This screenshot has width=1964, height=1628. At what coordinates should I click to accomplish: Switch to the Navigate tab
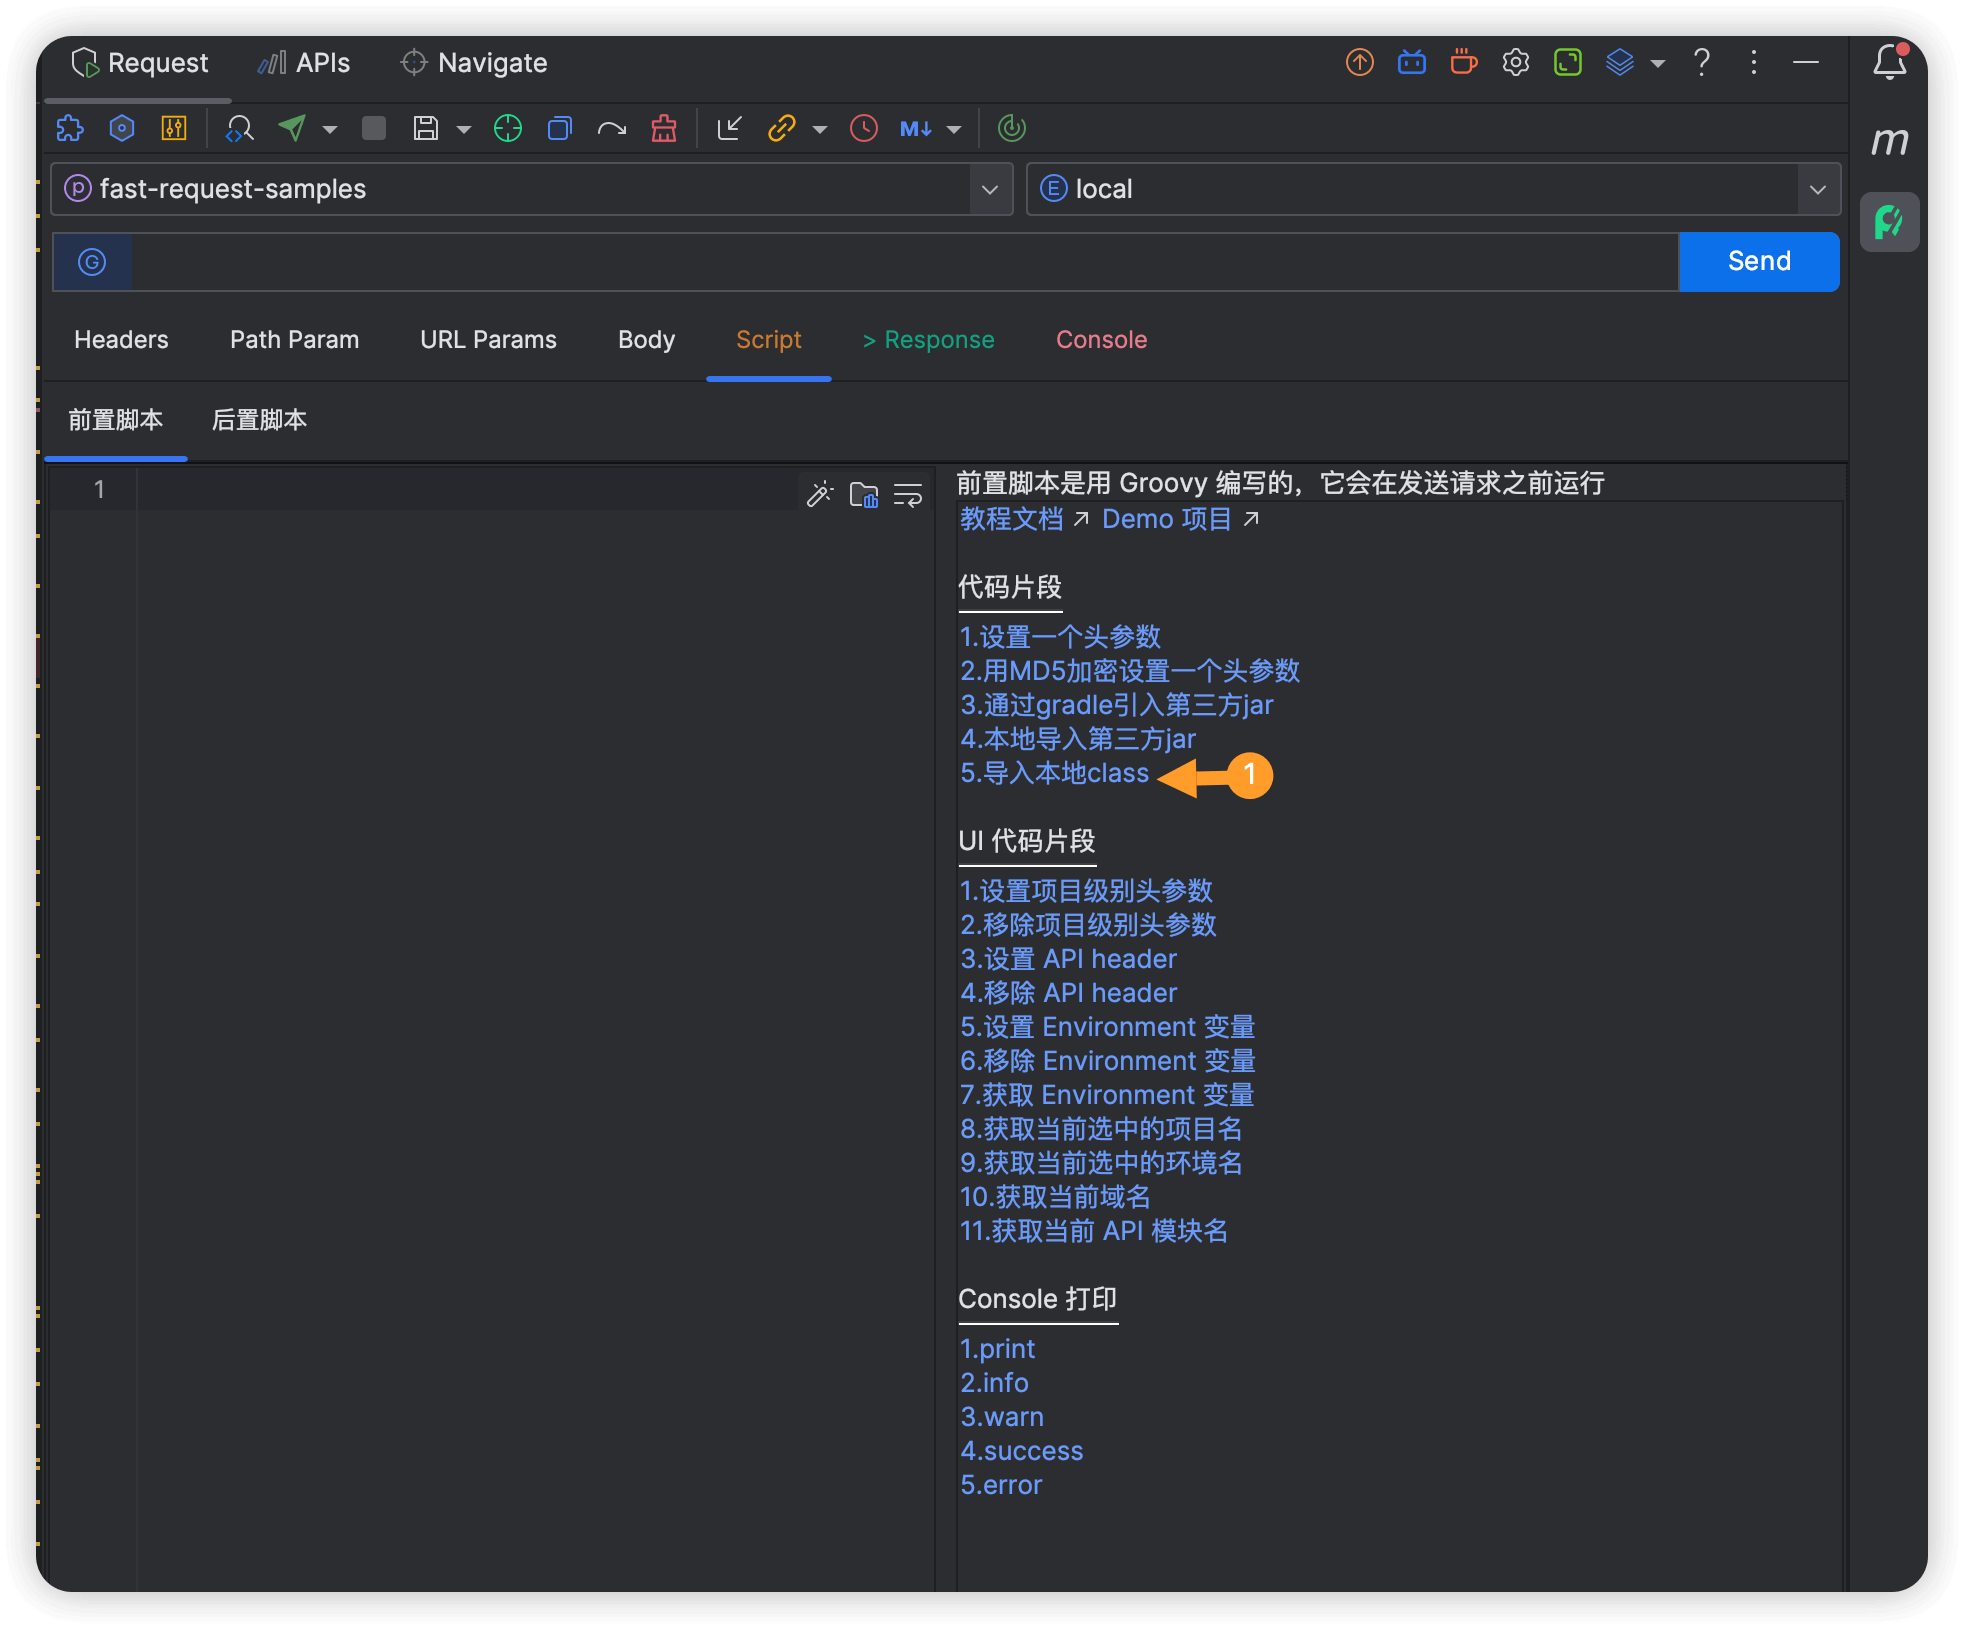474,63
